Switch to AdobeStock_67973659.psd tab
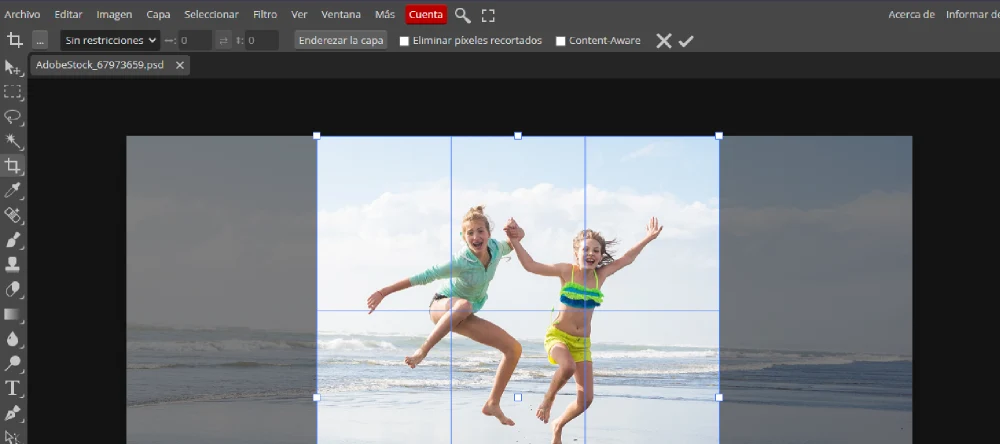 pyautogui.click(x=99, y=65)
